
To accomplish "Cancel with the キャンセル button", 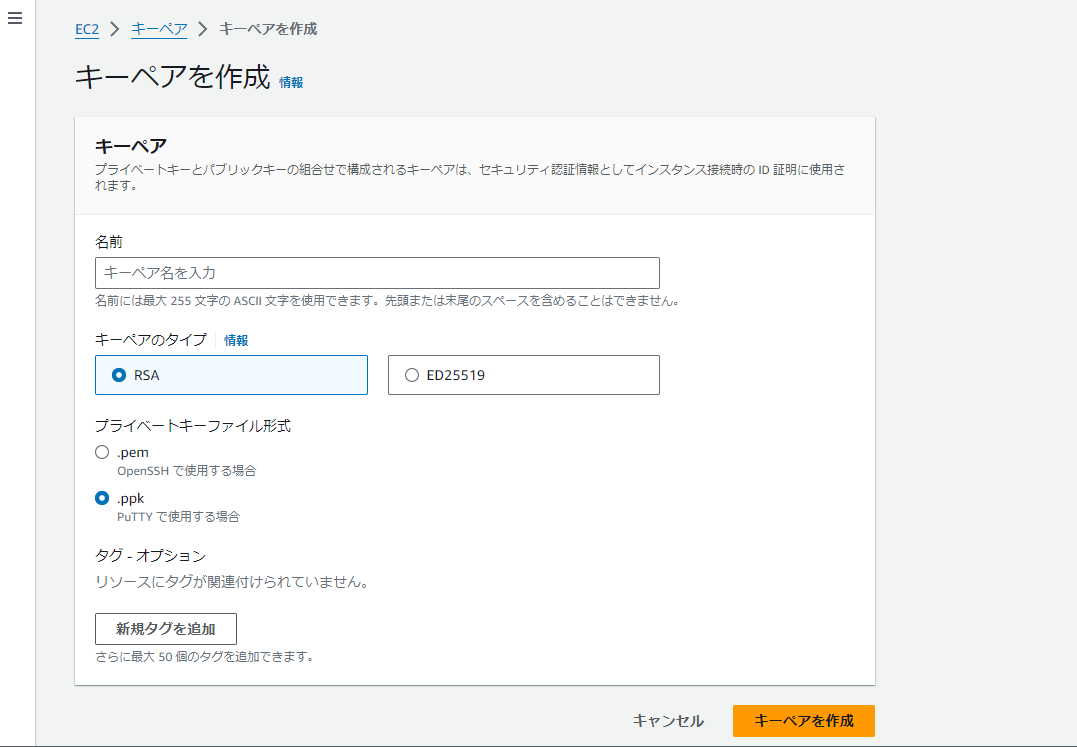I will point(668,721).
